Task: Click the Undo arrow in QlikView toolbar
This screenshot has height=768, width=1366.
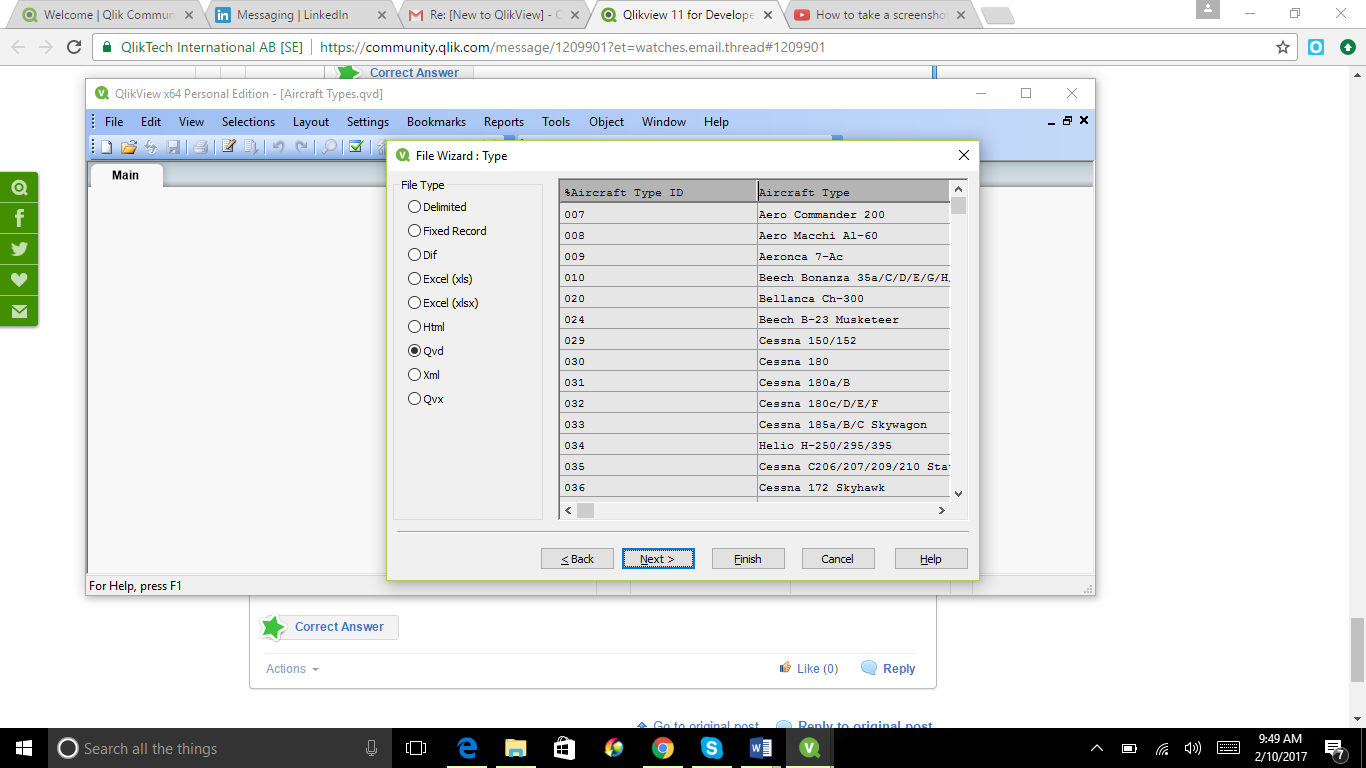Action: click(x=278, y=147)
